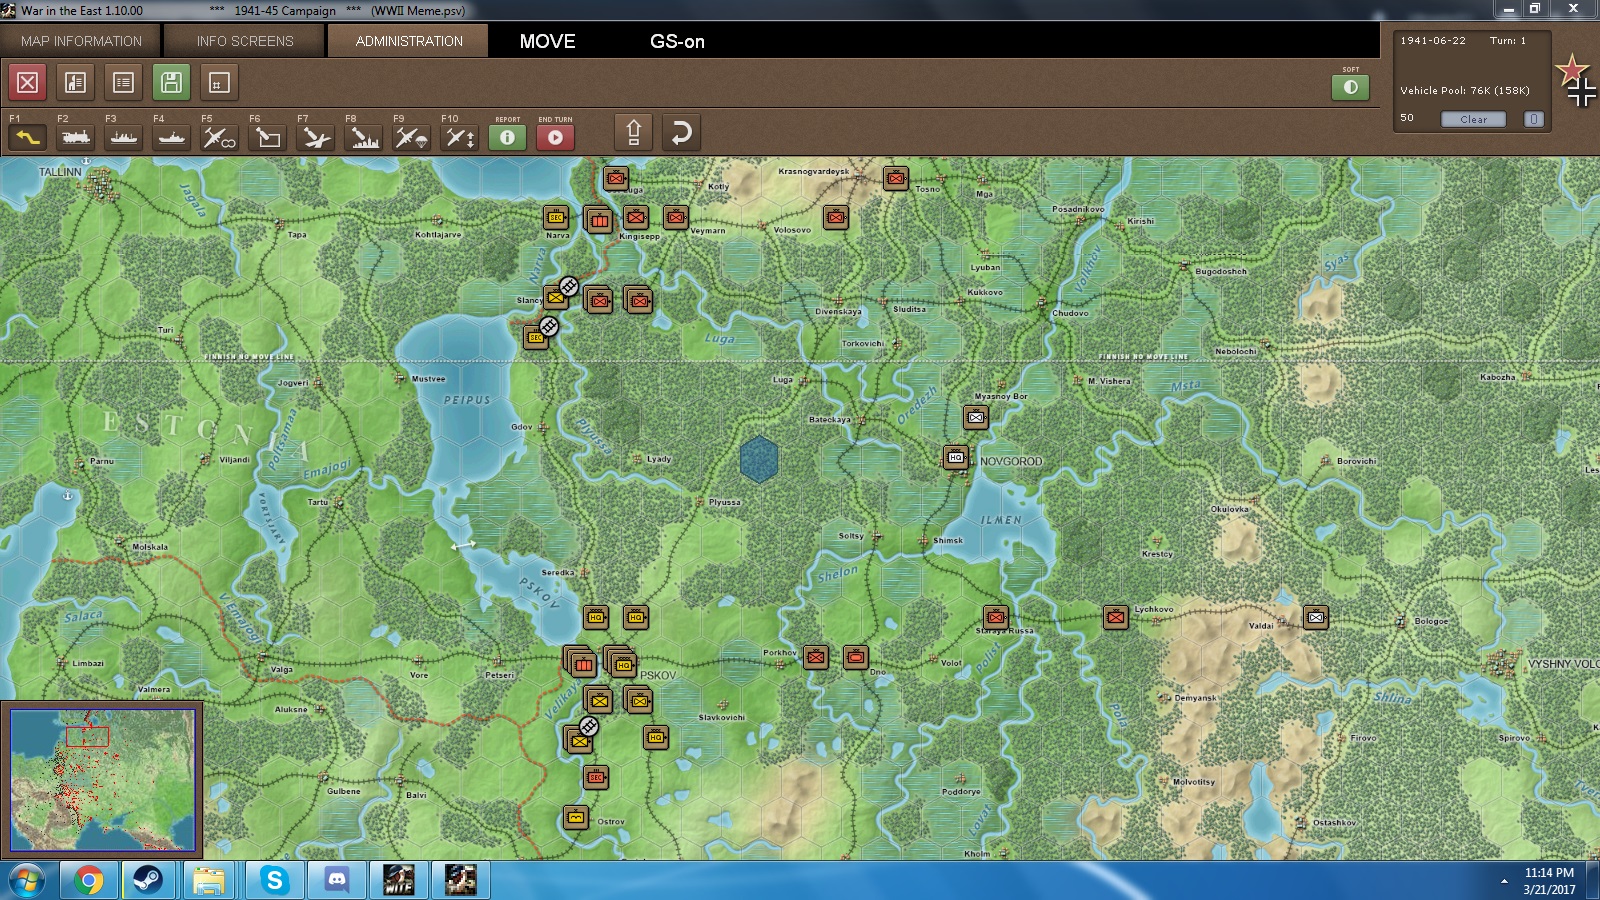Select F6 bomb unit mode icon
Viewport: 1600px width, 900px height.
click(268, 137)
